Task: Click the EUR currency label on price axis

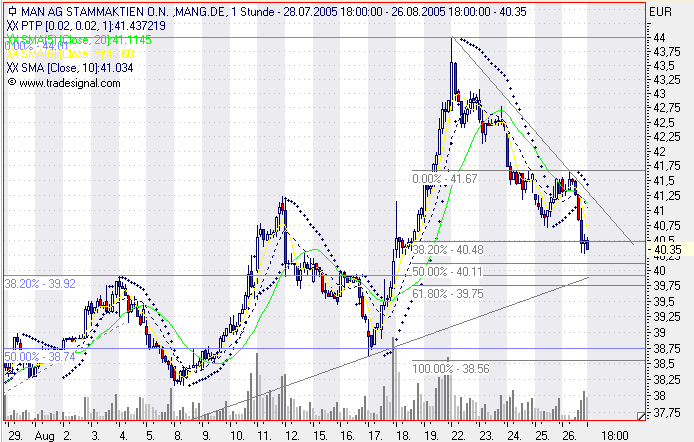Action: click(660, 12)
